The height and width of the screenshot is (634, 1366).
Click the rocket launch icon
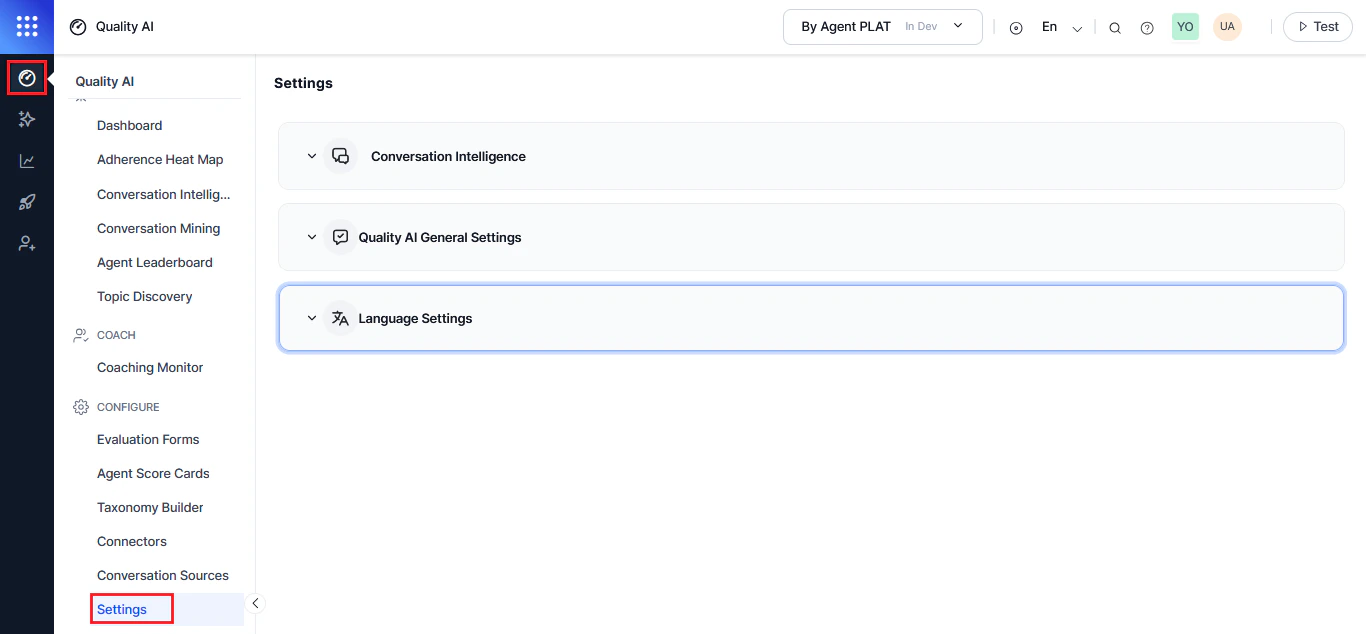point(26,202)
